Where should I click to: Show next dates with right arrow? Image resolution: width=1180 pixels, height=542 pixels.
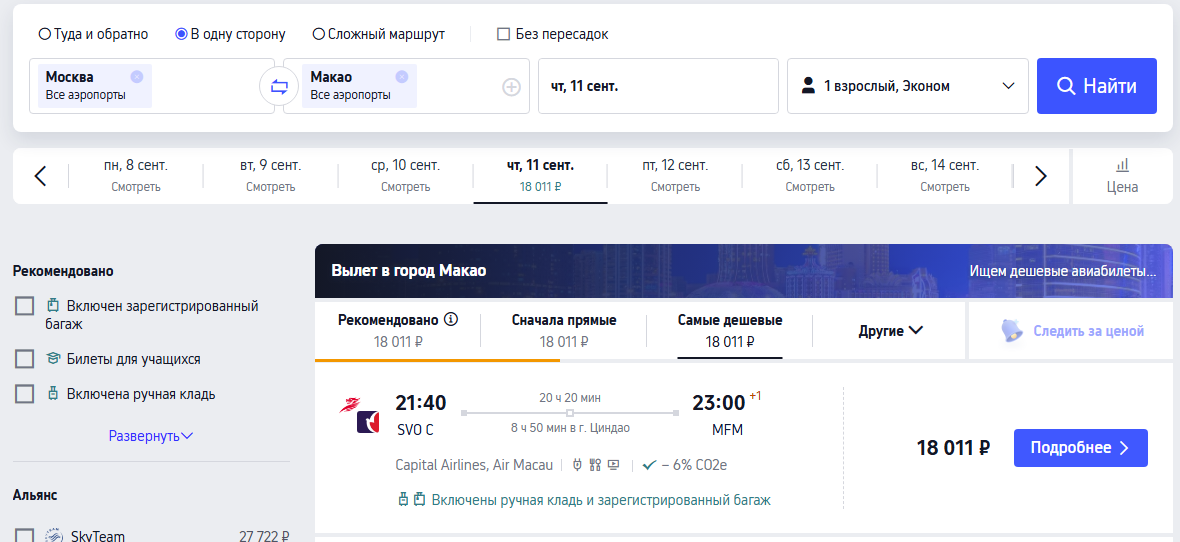(1041, 176)
